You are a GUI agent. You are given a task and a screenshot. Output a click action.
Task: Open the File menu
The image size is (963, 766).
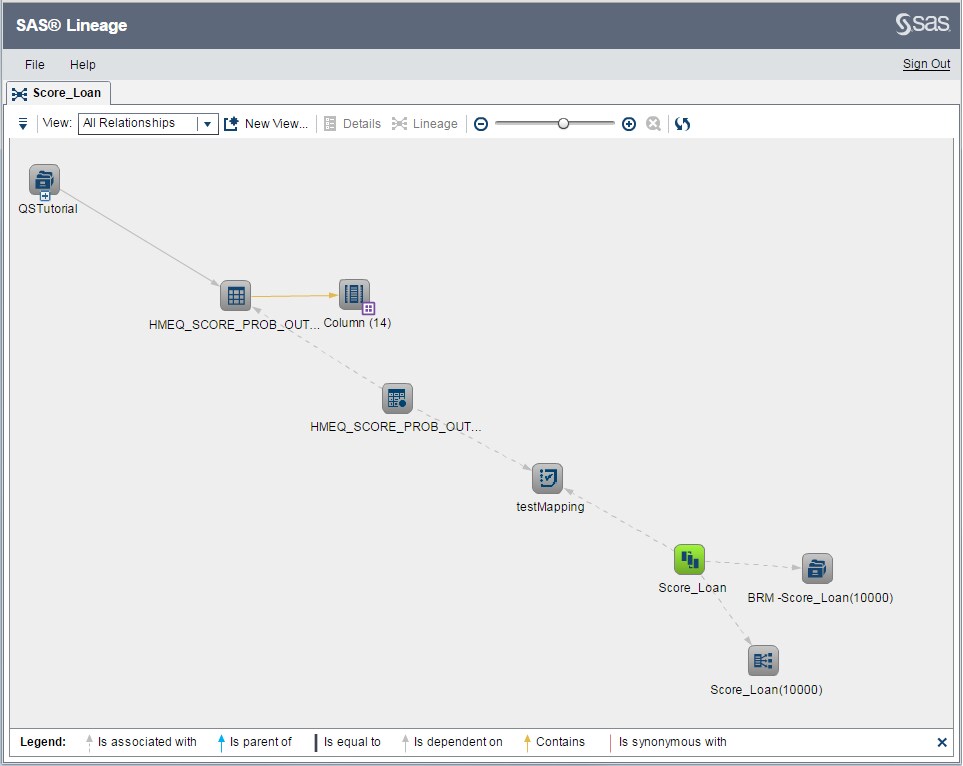(x=34, y=64)
